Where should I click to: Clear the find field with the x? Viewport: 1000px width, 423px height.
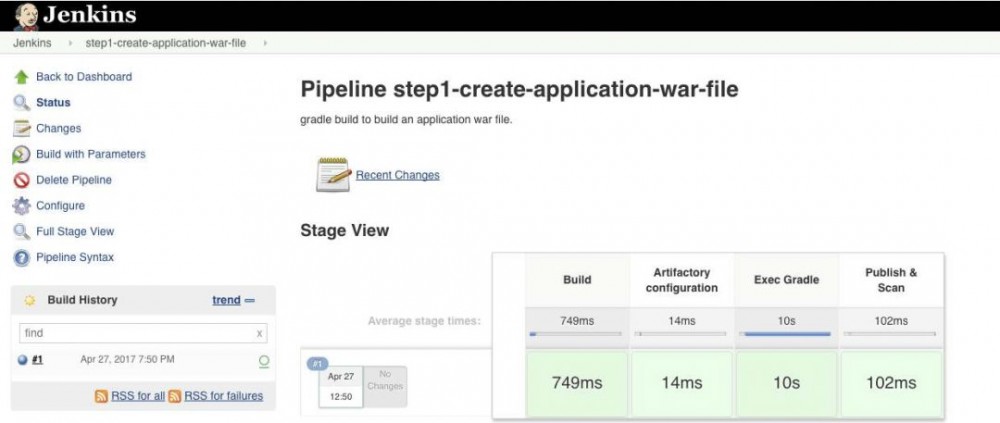pos(260,333)
